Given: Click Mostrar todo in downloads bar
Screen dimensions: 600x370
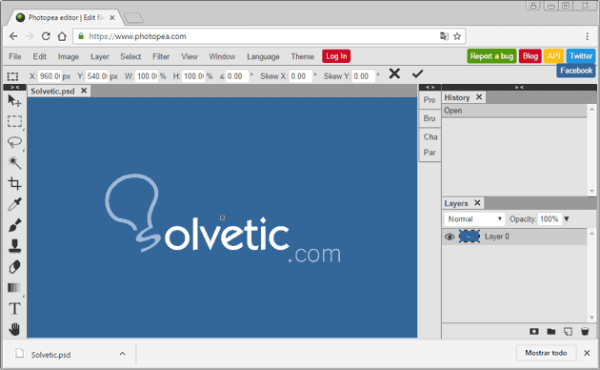Looking at the screenshot, I should [x=546, y=353].
